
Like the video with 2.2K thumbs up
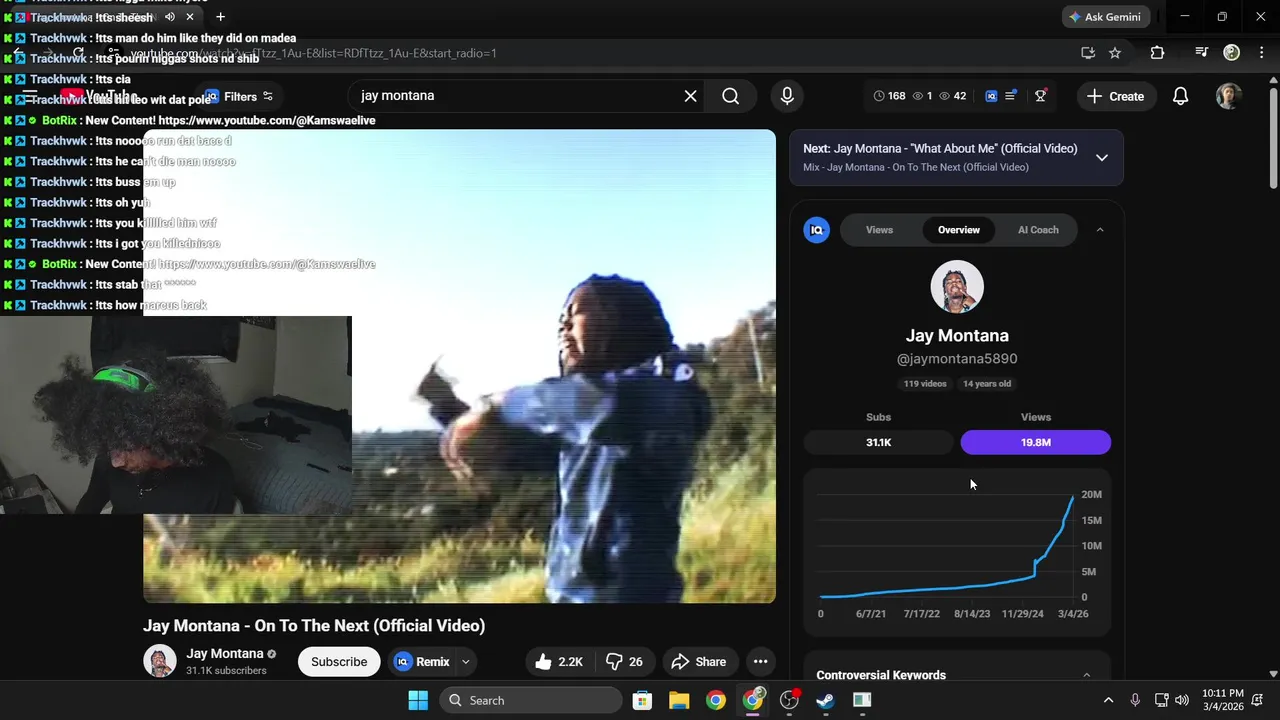tap(560, 662)
